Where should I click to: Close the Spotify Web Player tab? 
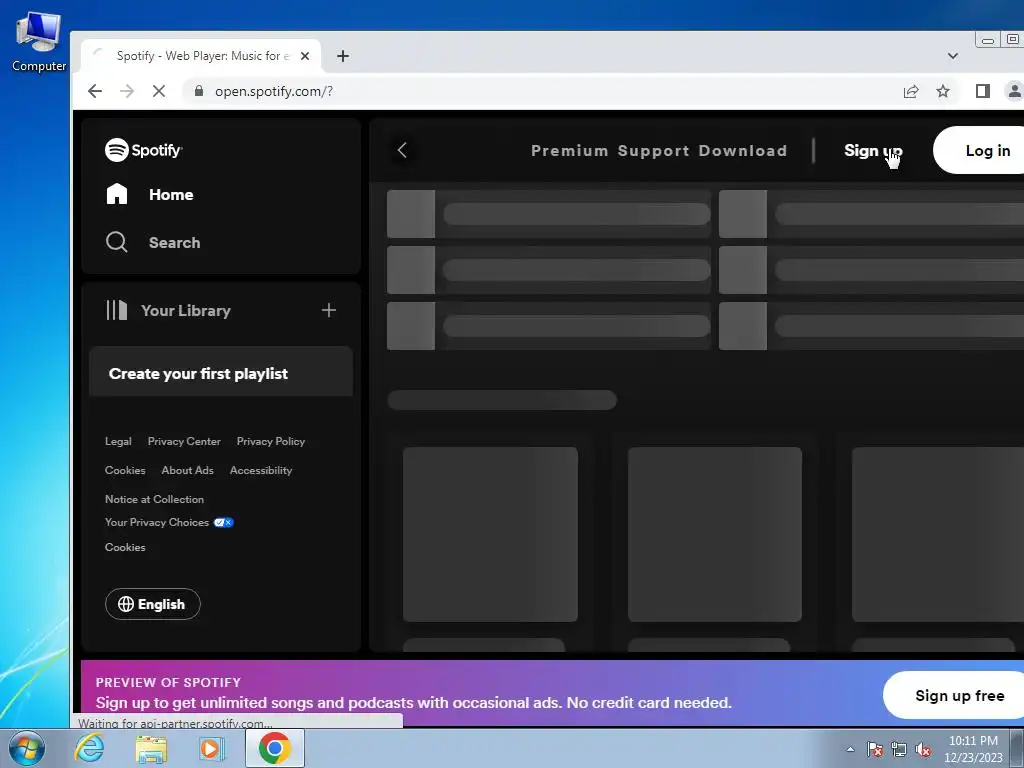point(304,56)
